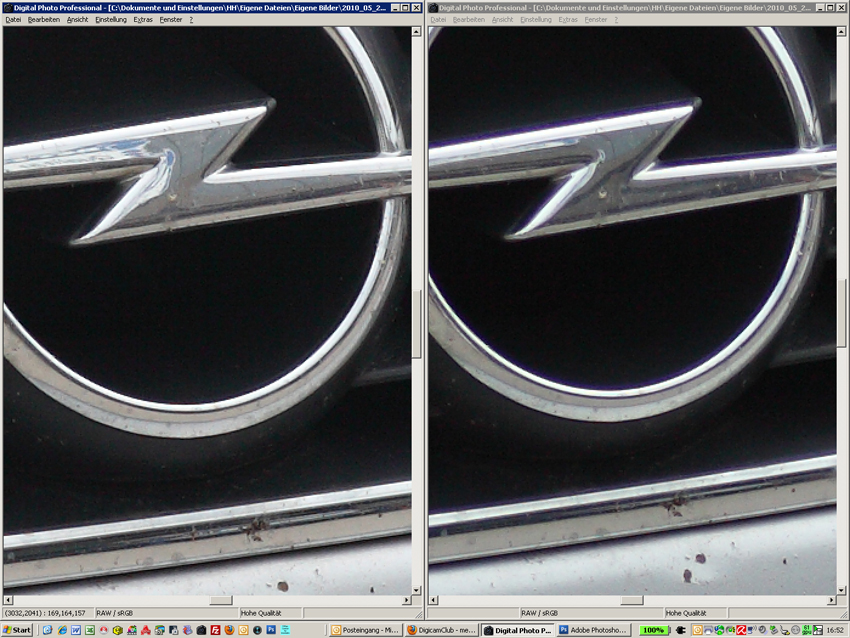The width and height of the screenshot is (850, 638).
Task: Switch to Adobe Photosho... taskbar button
Action: point(594,630)
